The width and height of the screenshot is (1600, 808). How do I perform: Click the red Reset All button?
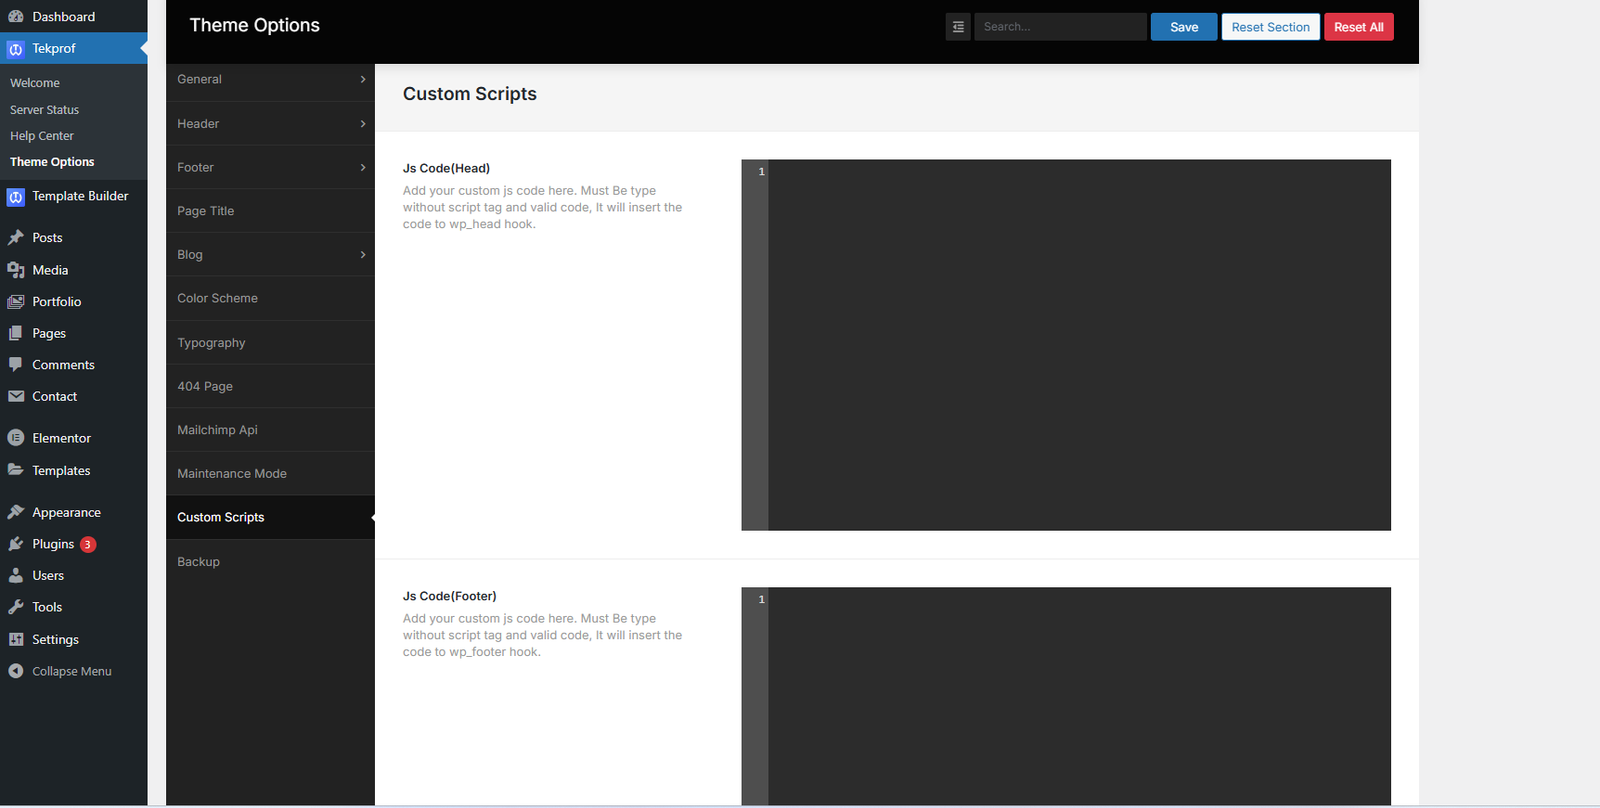tap(1358, 27)
